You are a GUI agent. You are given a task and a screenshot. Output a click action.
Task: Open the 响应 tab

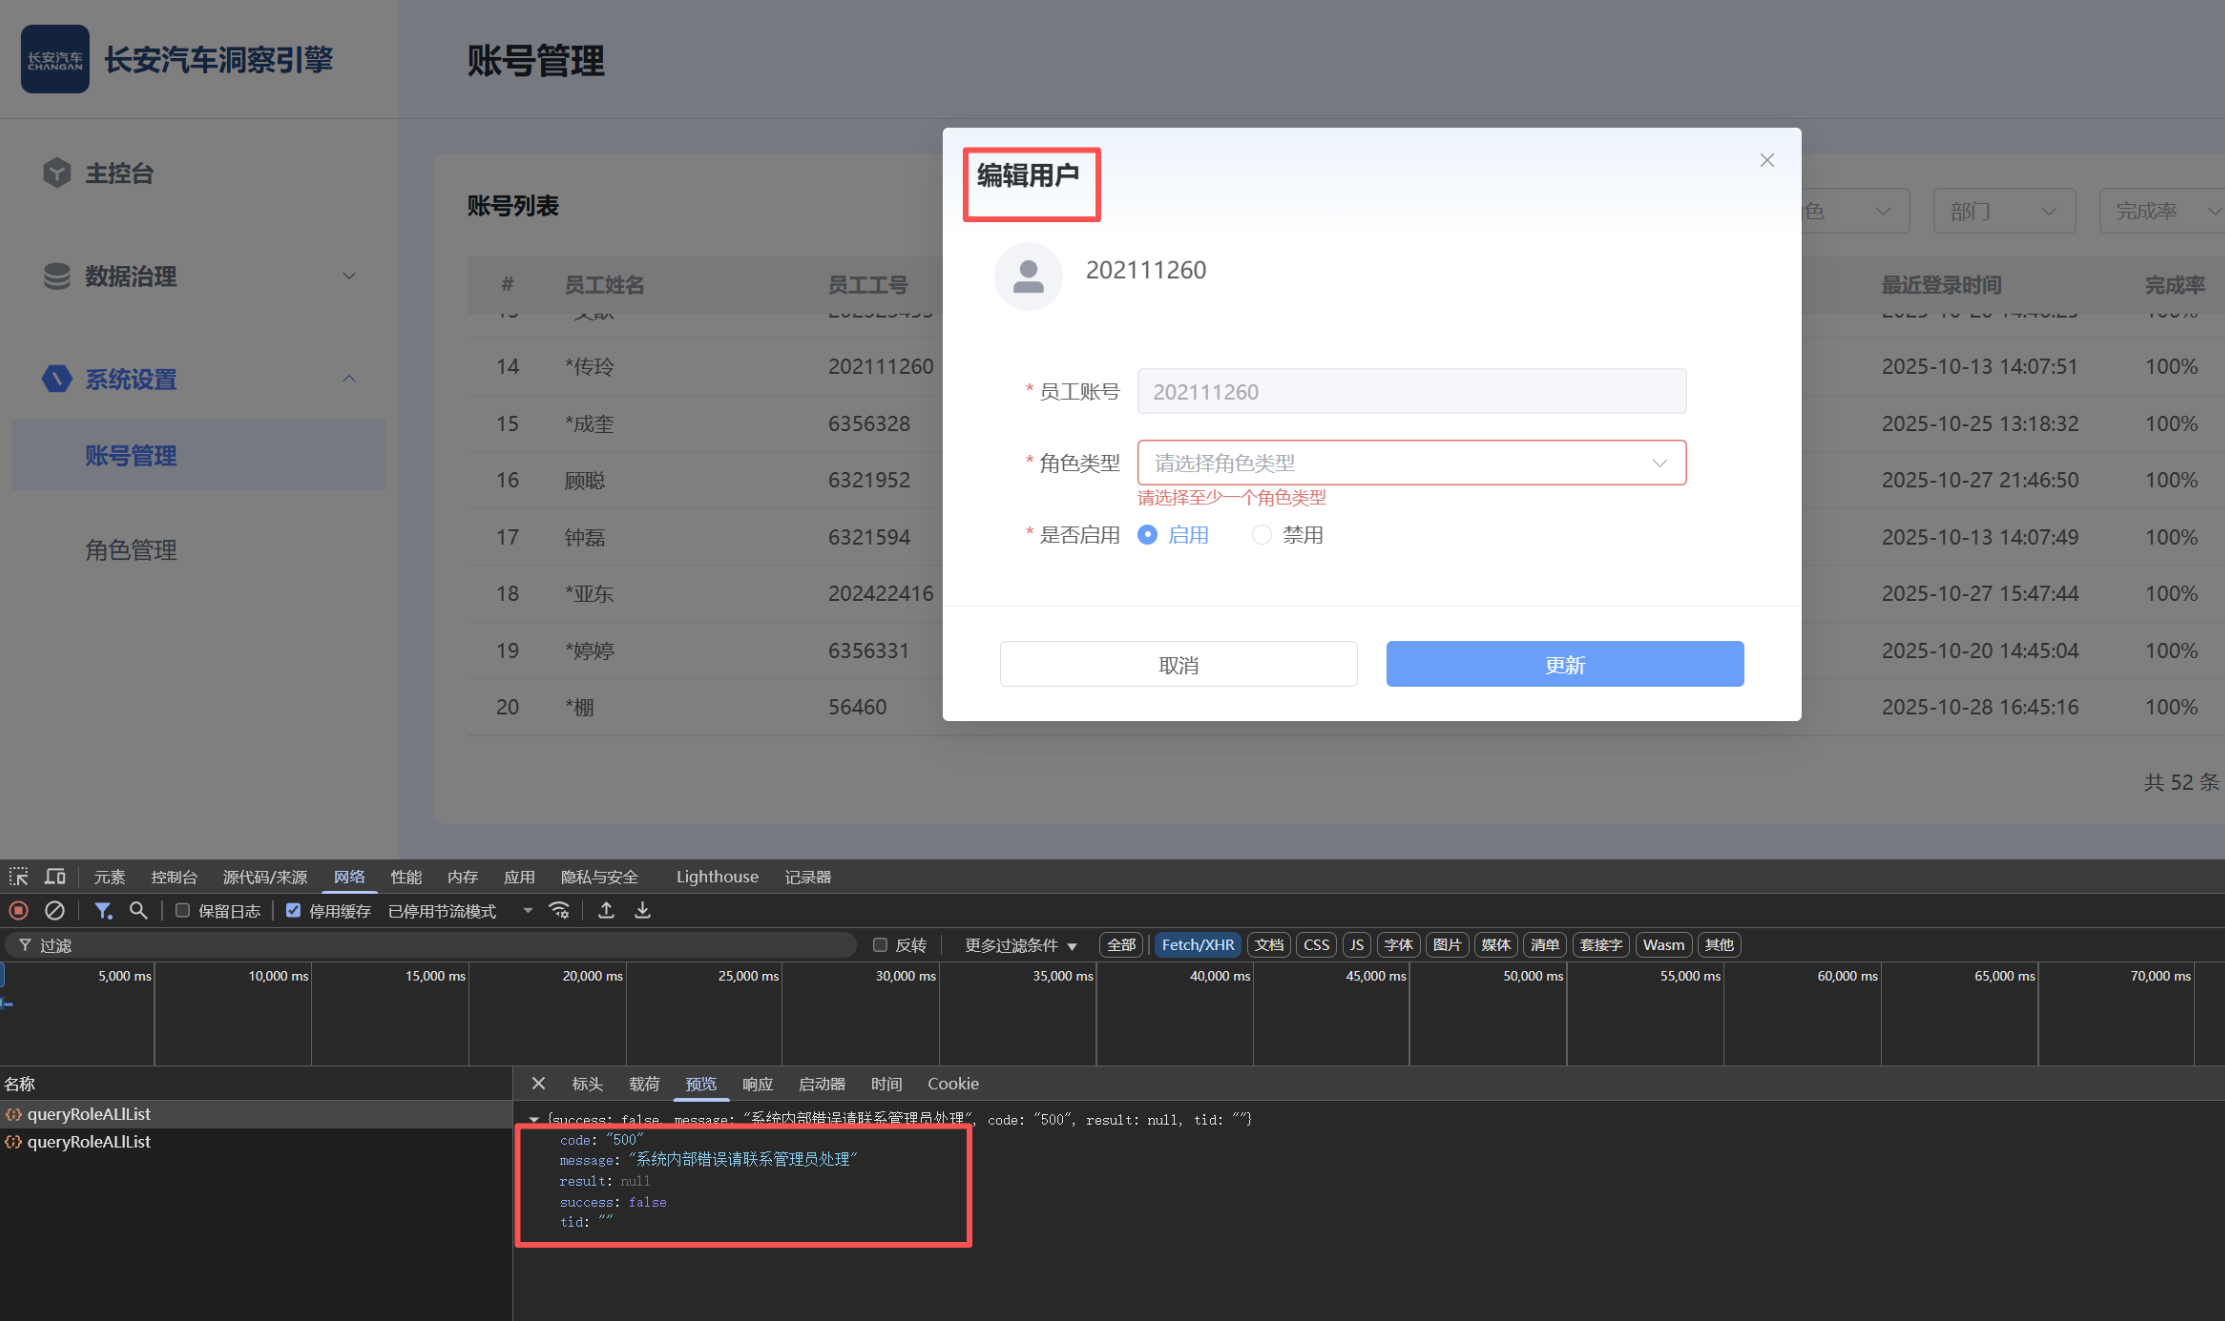coord(757,1084)
